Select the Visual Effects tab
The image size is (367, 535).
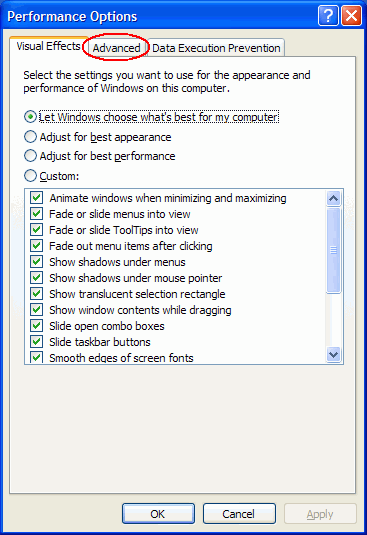49,46
